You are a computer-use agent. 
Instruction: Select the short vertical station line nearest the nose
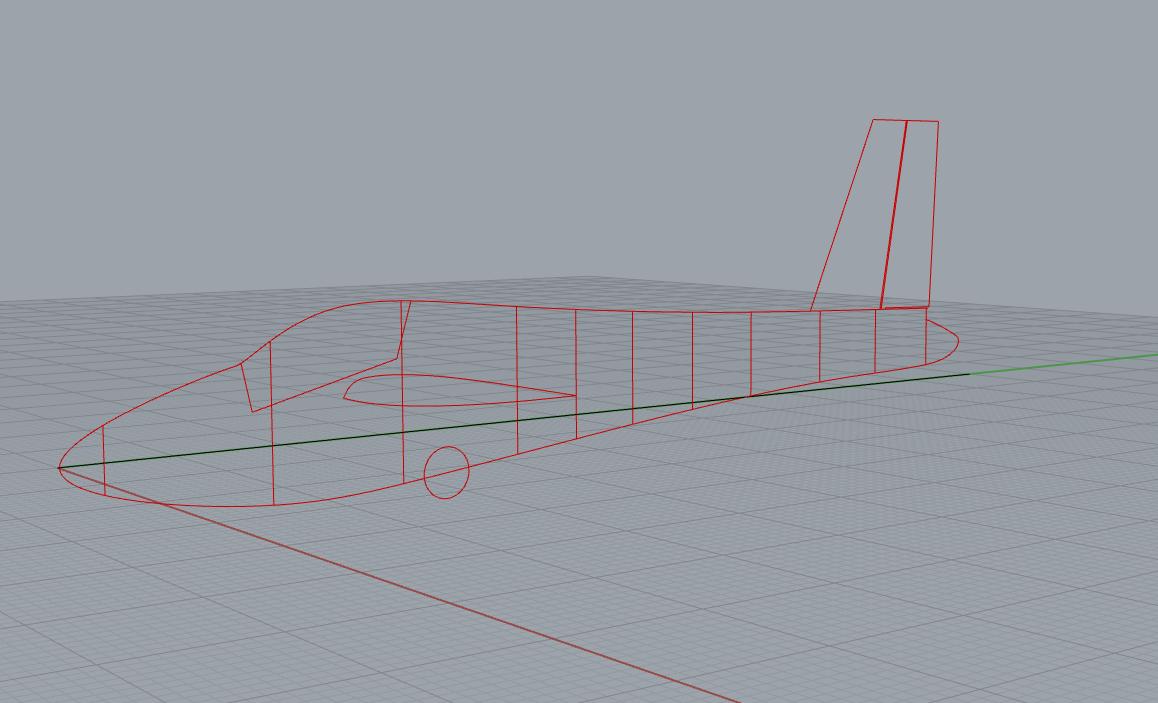(103, 460)
